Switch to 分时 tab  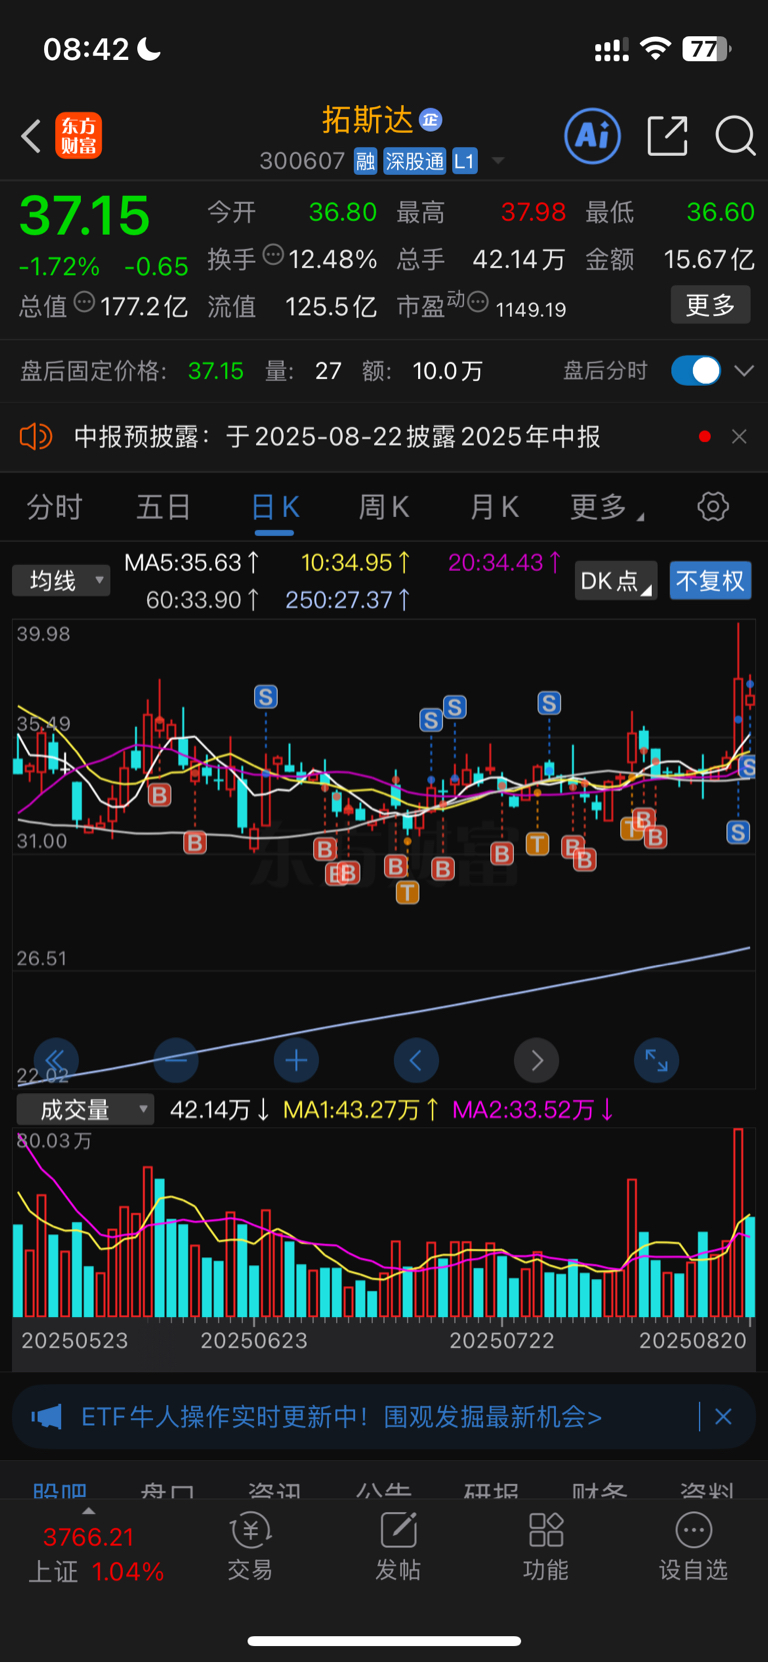(x=54, y=507)
